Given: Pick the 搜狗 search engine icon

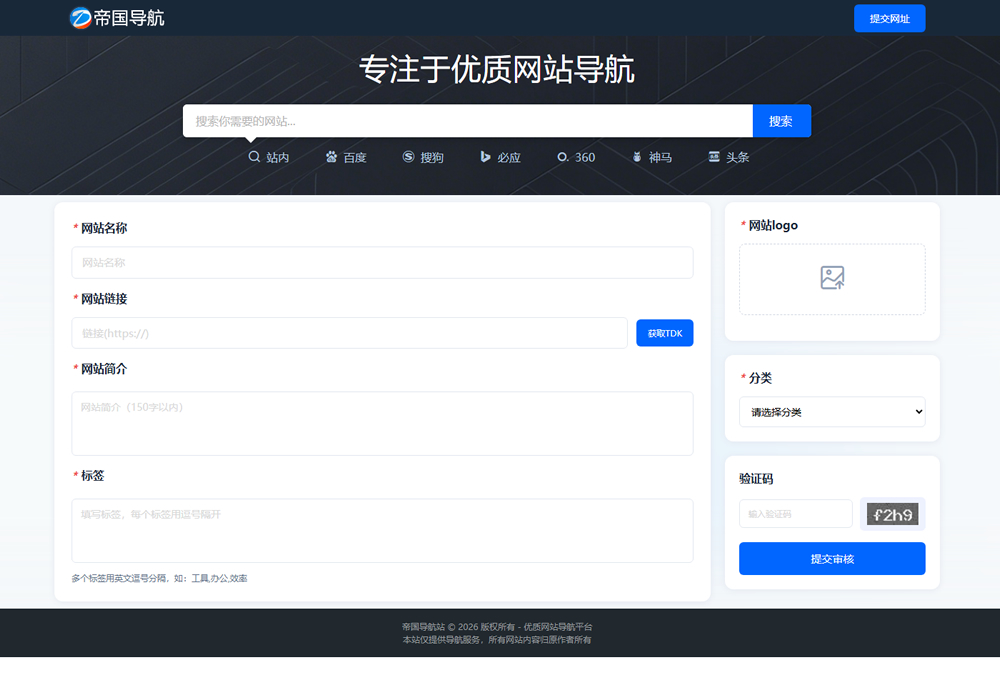Looking at the screenshot, I should click(x=409, y=157).
